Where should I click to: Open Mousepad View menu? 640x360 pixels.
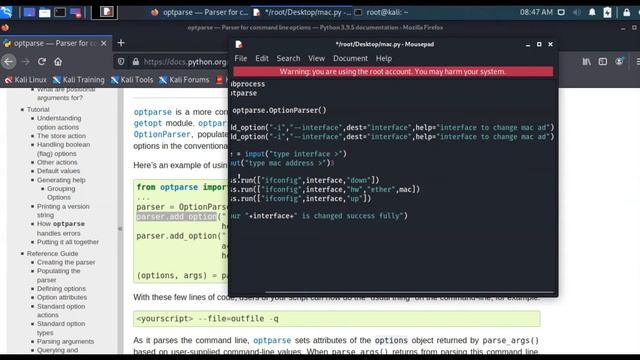(316, 58)
